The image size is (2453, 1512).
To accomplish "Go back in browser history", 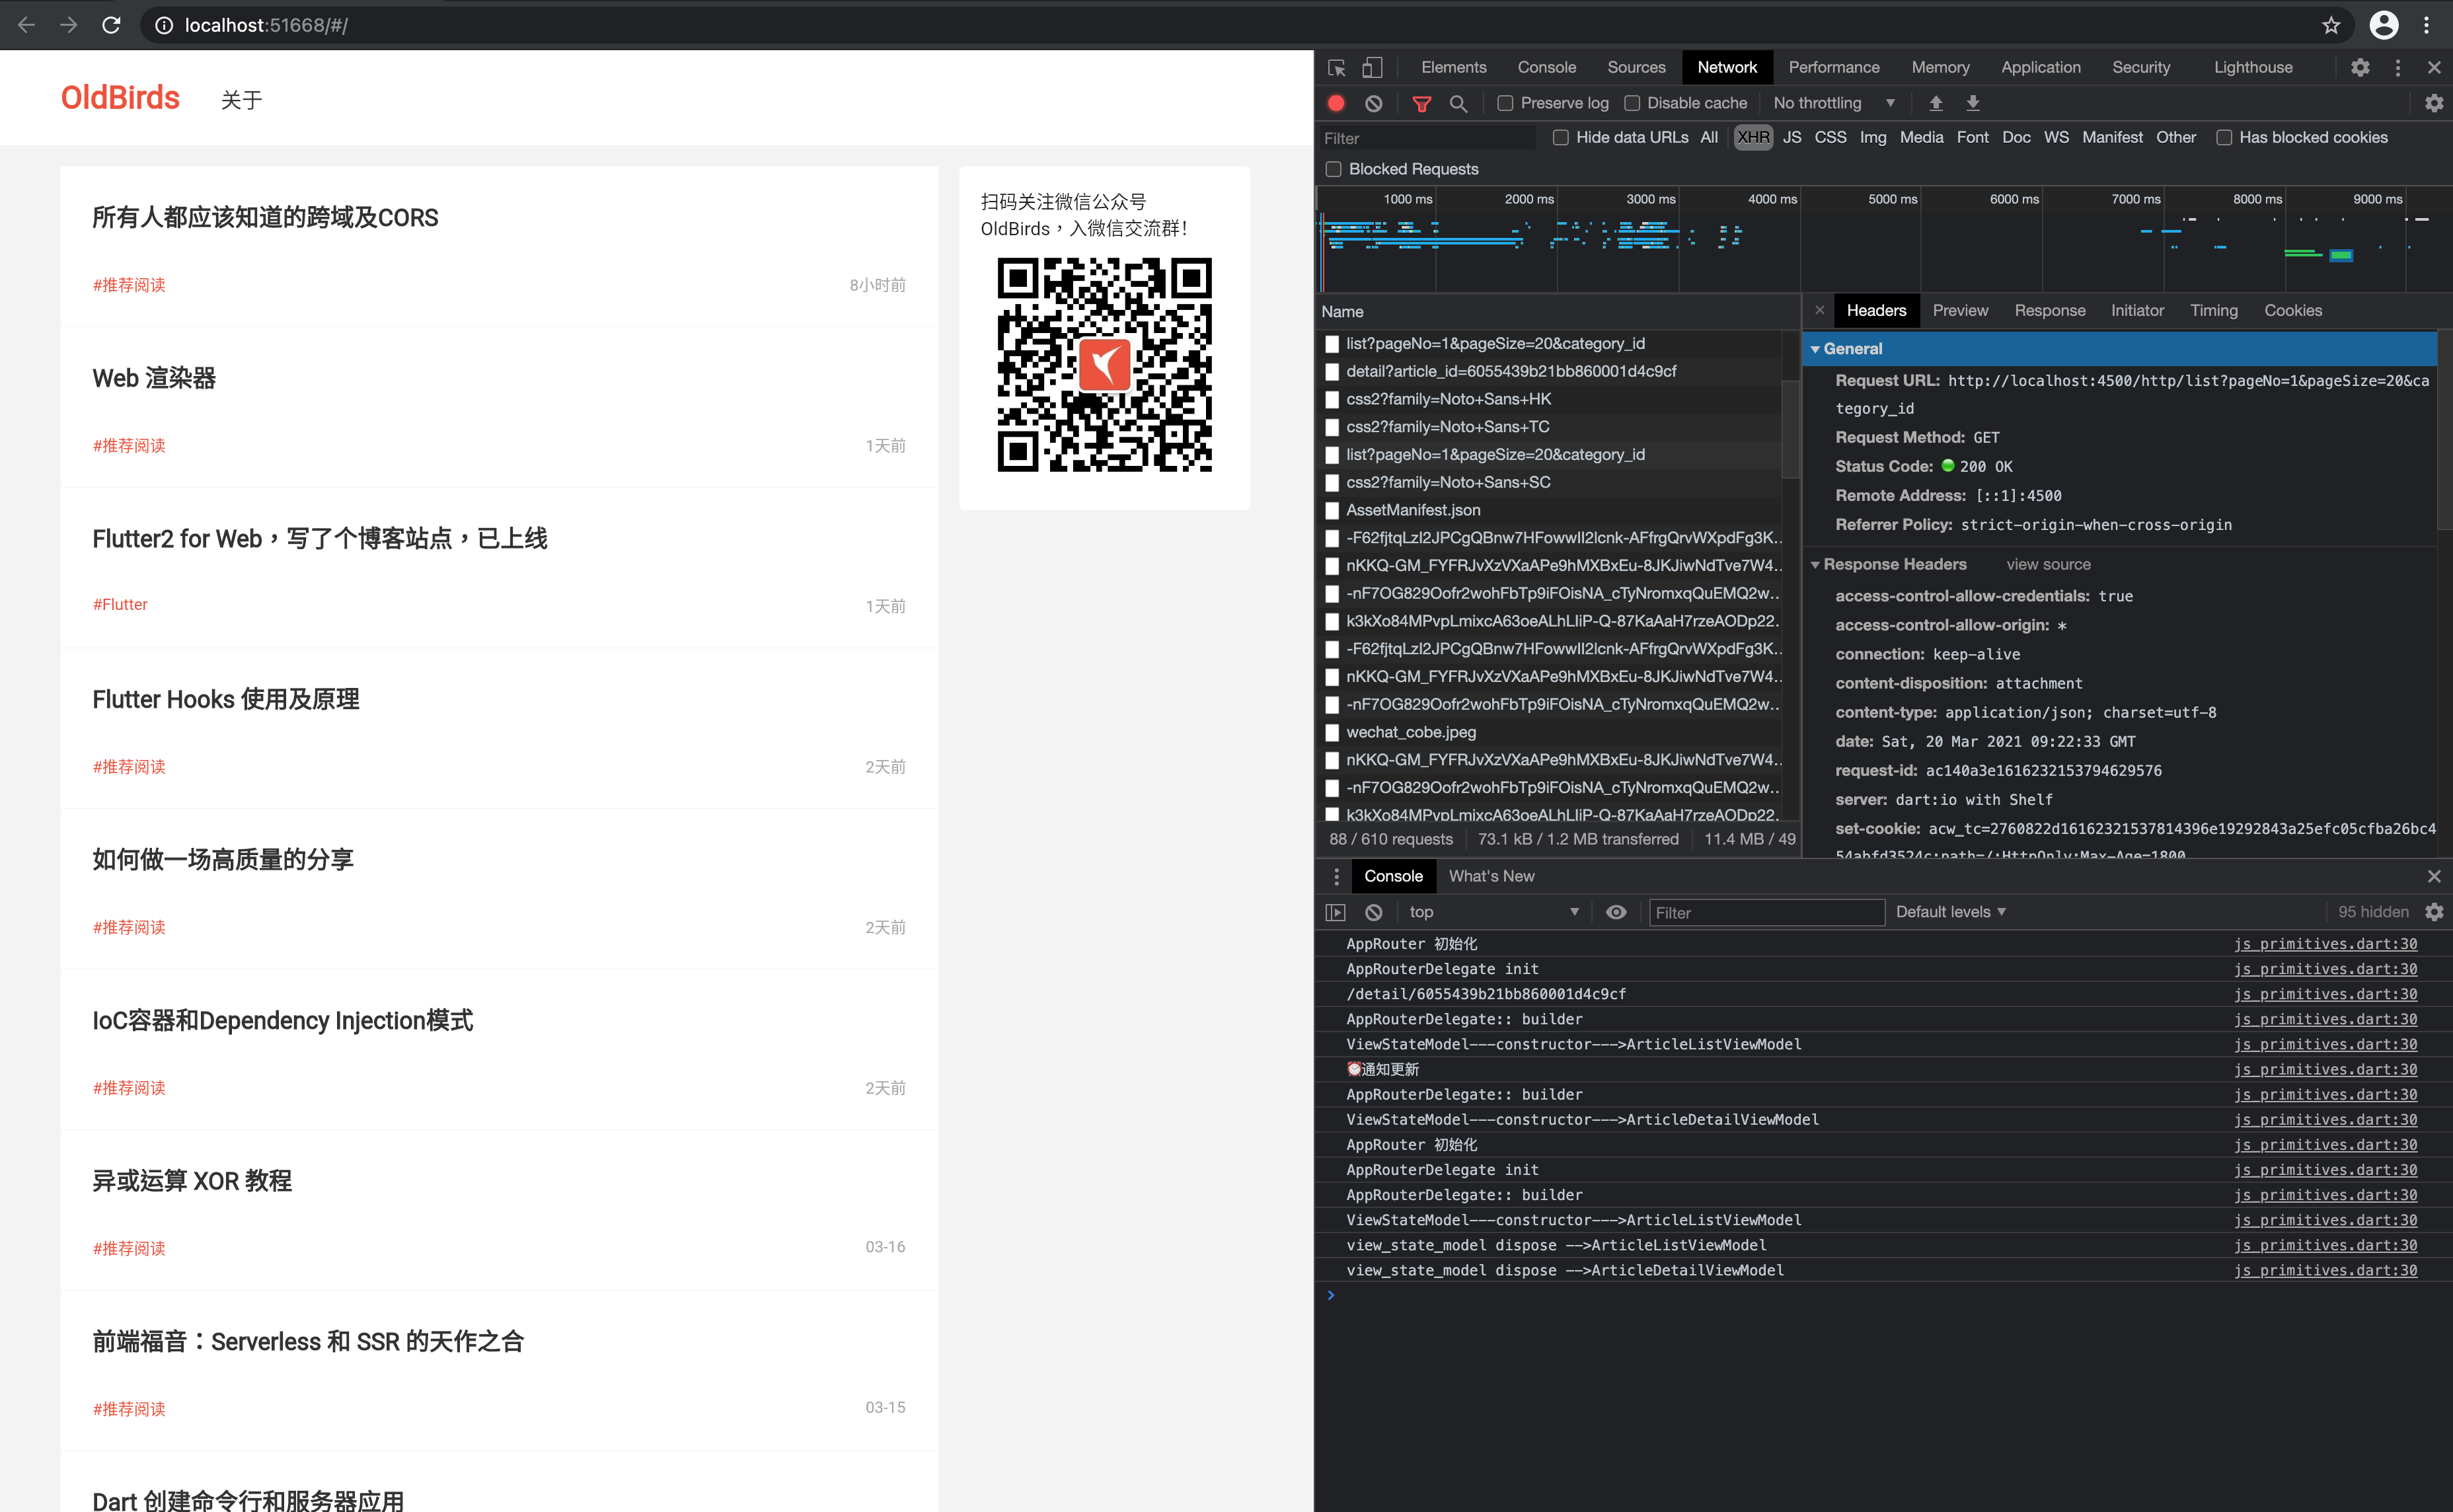I will [x=27, y=25].
